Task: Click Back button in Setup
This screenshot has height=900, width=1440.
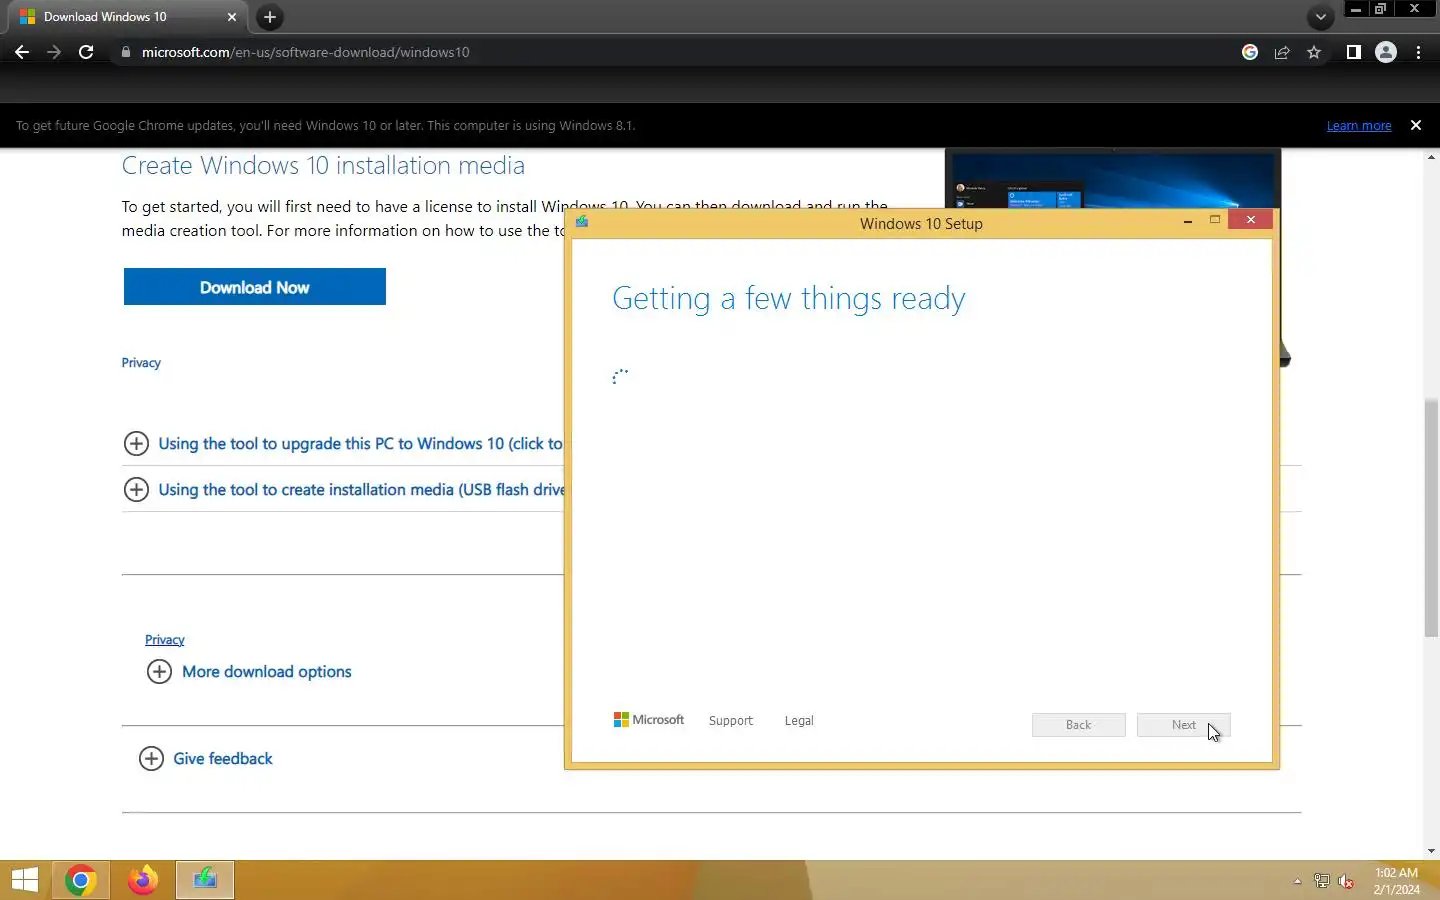Action: tap(1078, 725)
